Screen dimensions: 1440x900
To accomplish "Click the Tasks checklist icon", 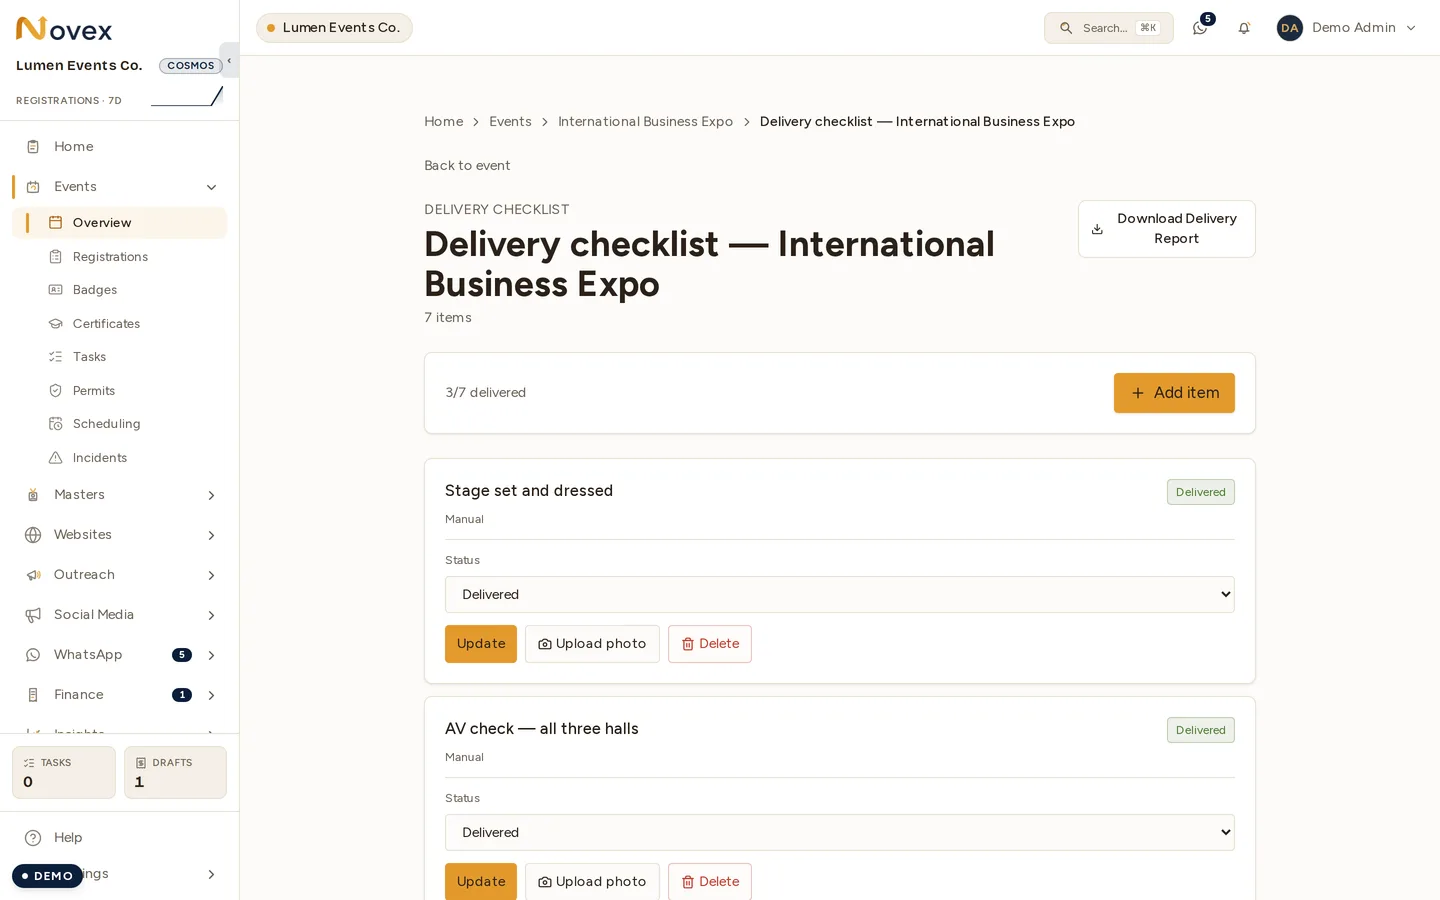I will (x=56, y=357).
